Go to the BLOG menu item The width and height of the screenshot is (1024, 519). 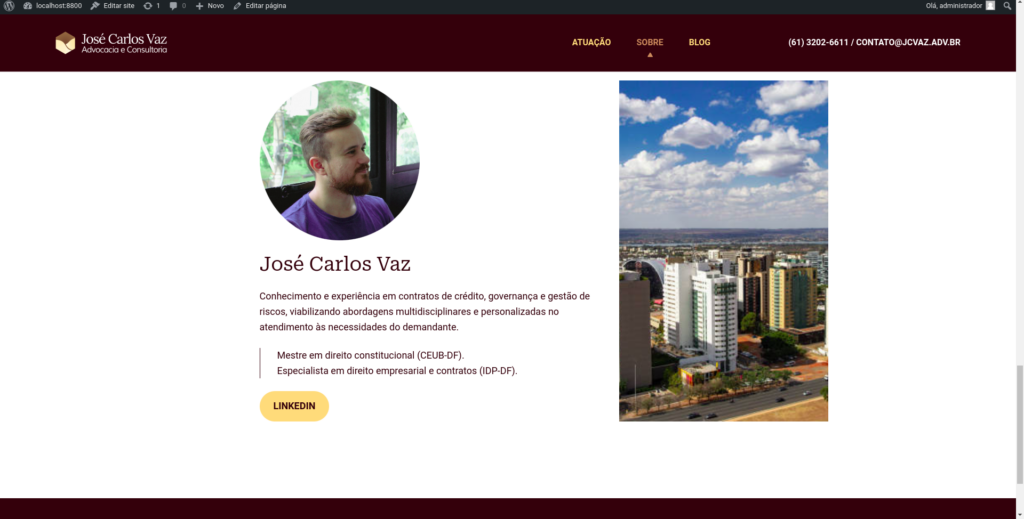(699, 42)
